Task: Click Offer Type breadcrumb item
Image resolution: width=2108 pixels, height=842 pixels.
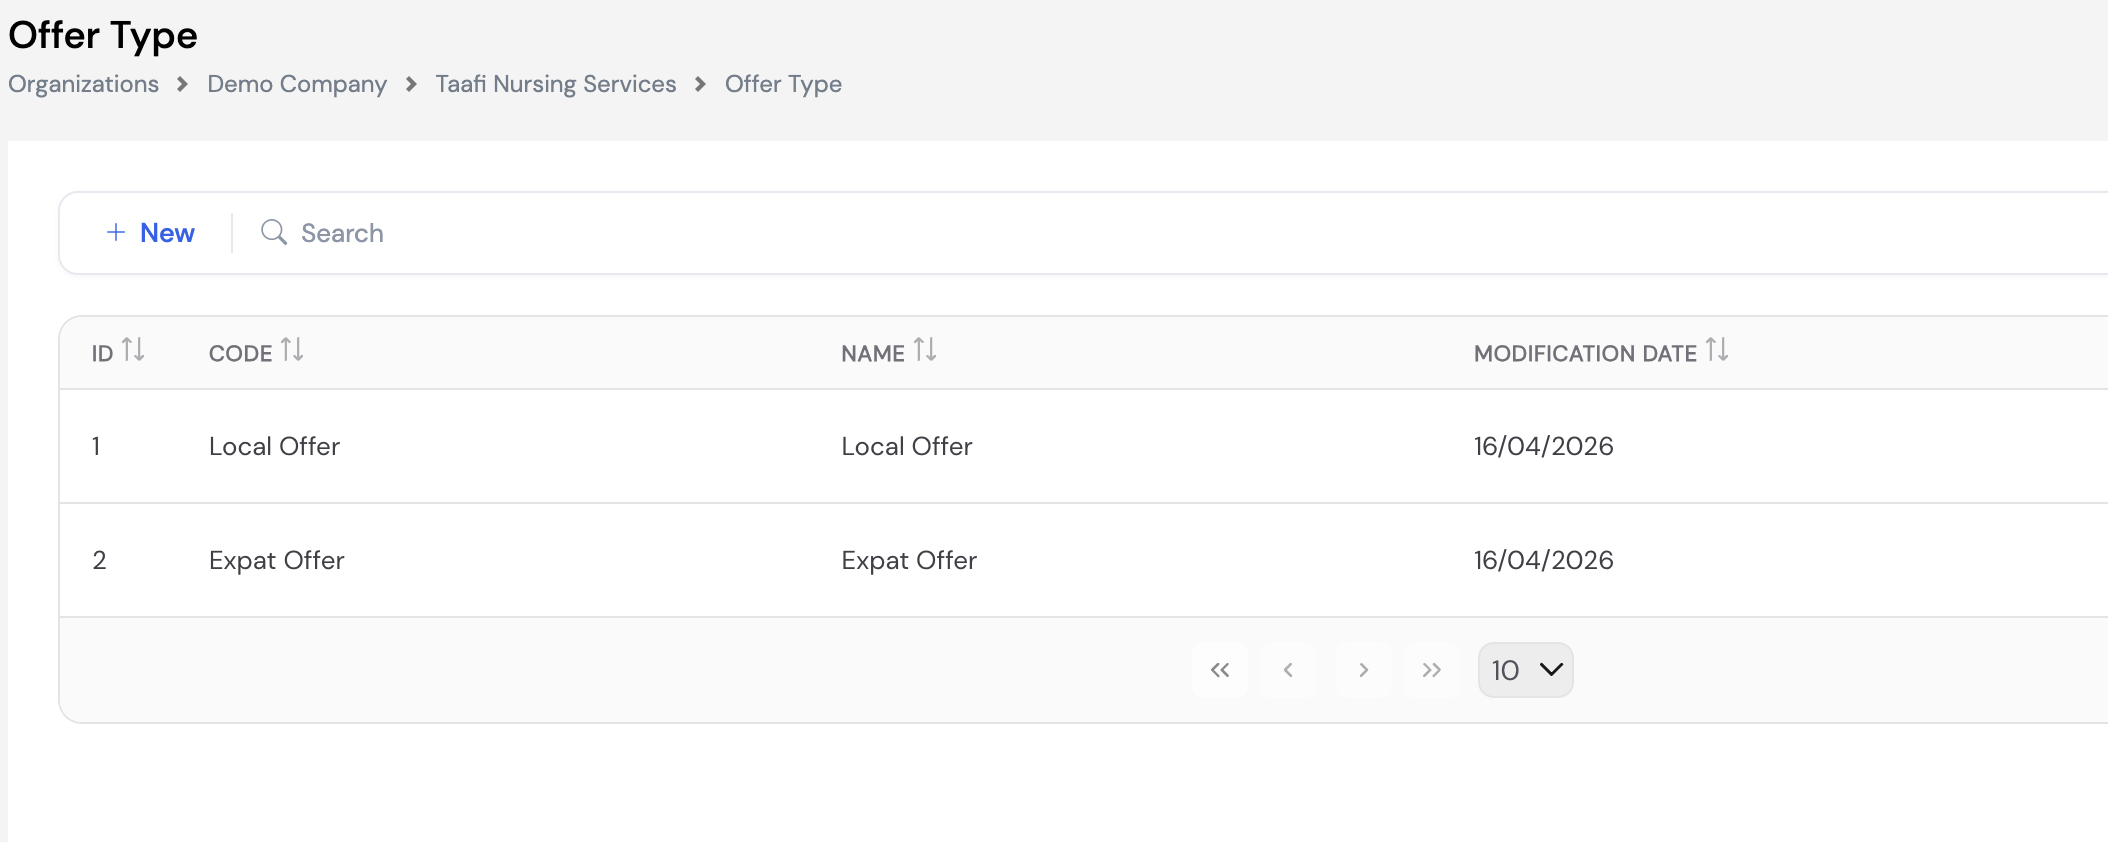Action: click(783, 84)
